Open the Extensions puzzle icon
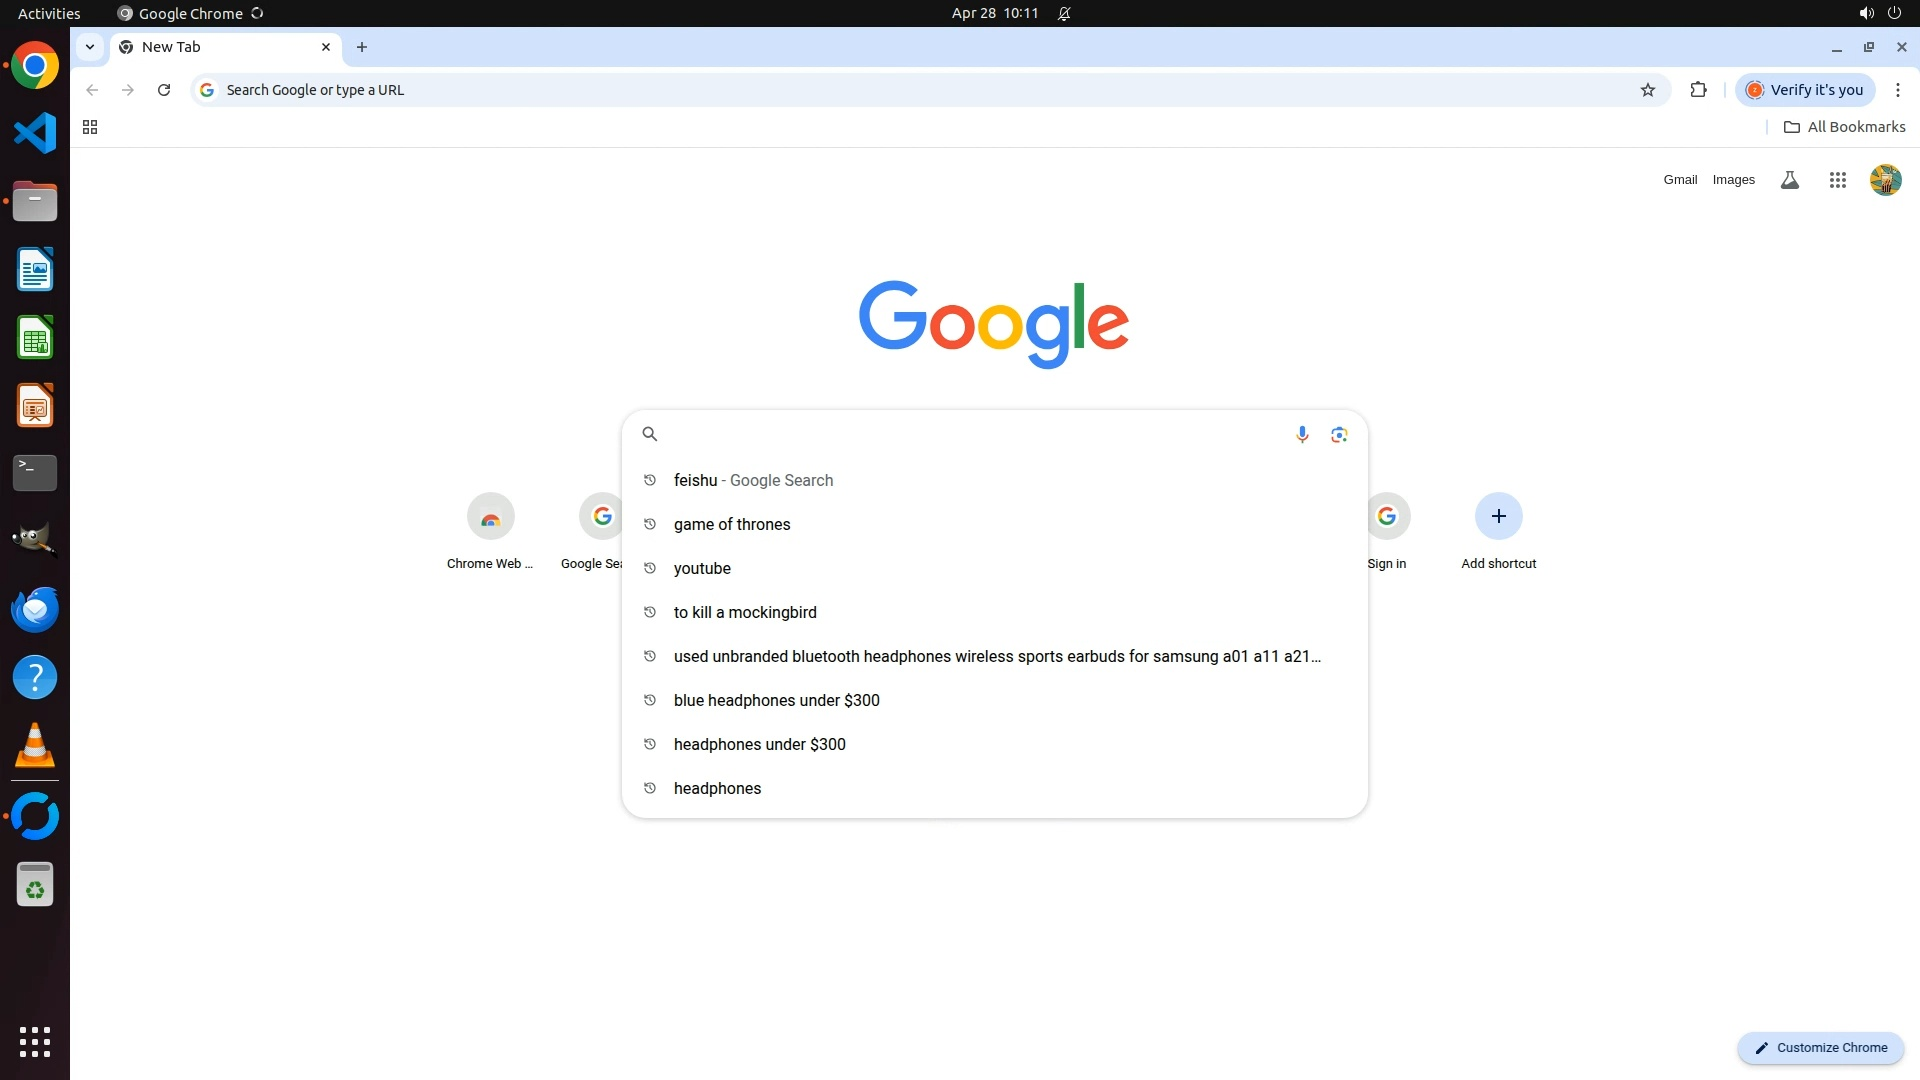 (1698, 90)
